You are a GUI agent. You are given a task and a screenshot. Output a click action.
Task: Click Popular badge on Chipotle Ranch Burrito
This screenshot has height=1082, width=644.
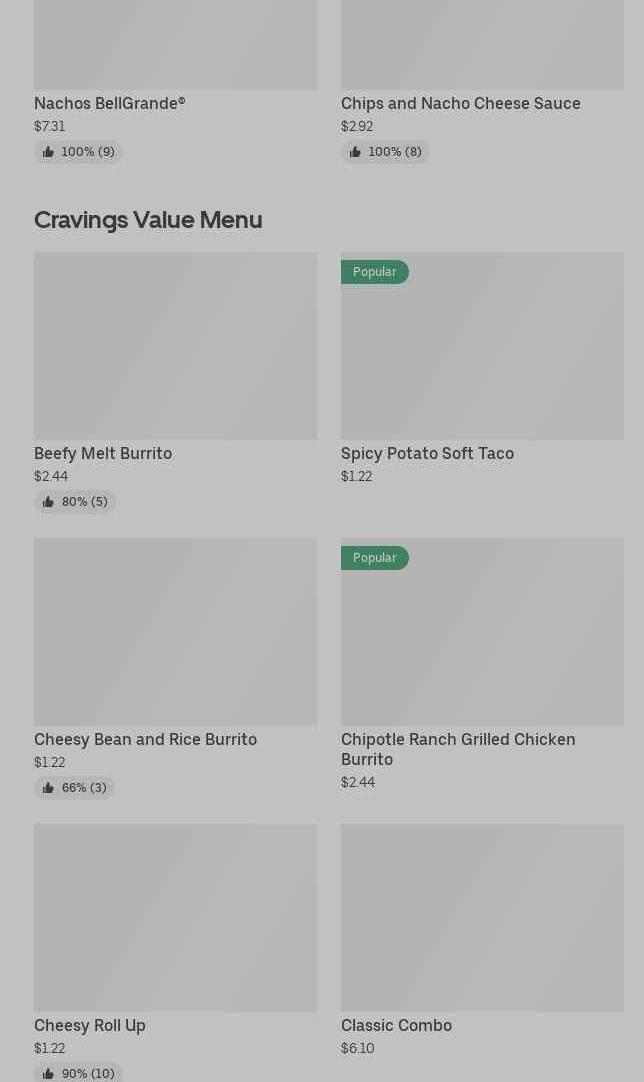[x=375, y=558]
